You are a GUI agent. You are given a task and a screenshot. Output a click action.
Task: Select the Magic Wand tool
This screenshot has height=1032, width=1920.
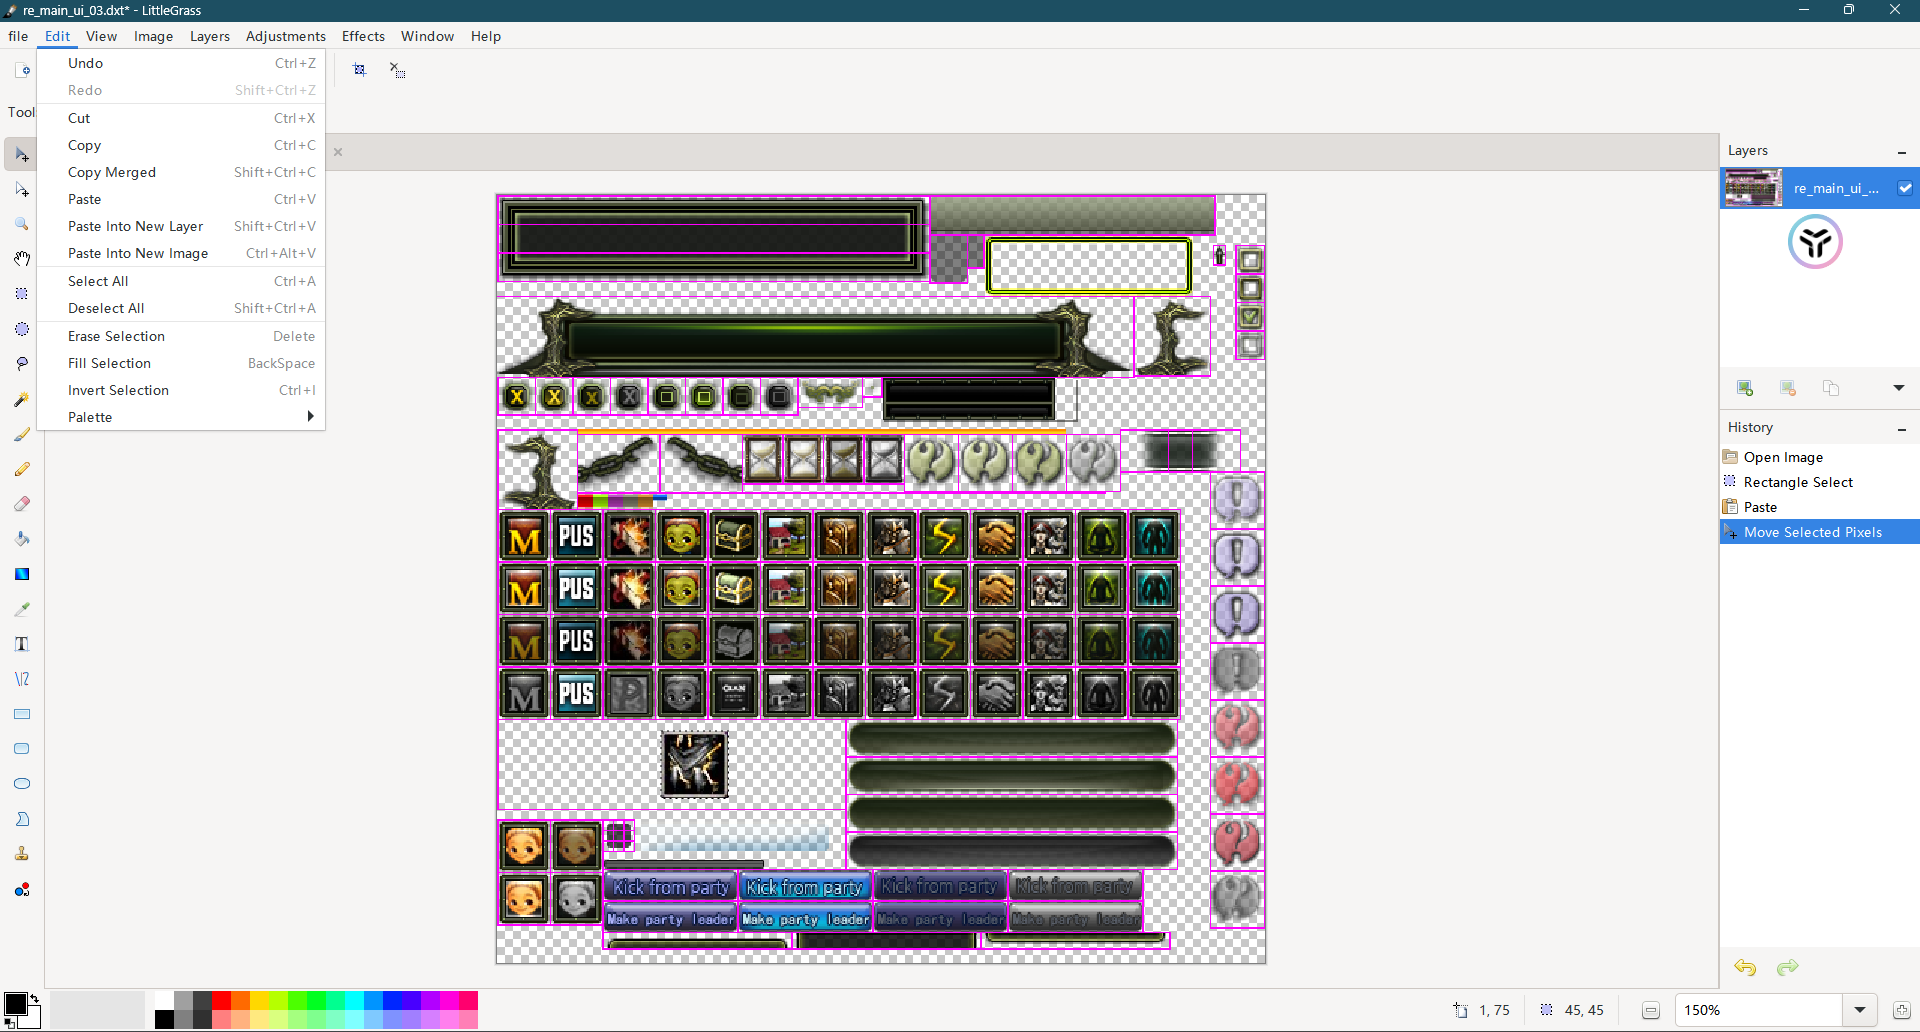tap(22, 399)
